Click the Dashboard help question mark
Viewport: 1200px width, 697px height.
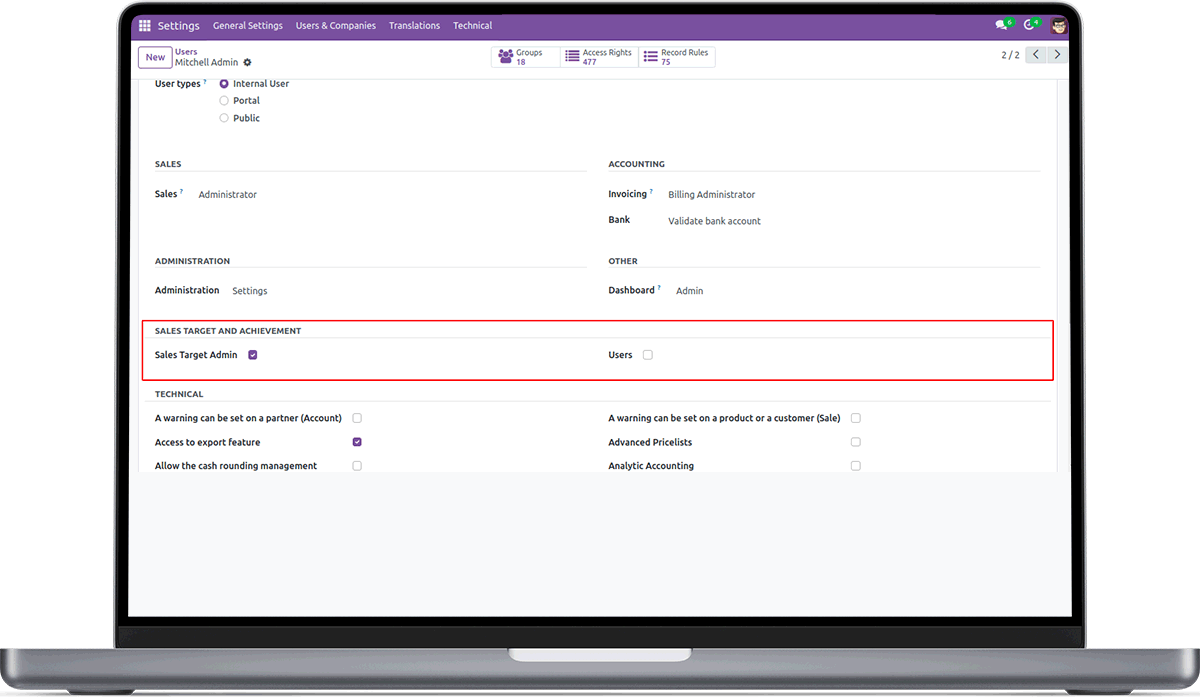coord(659,288)
